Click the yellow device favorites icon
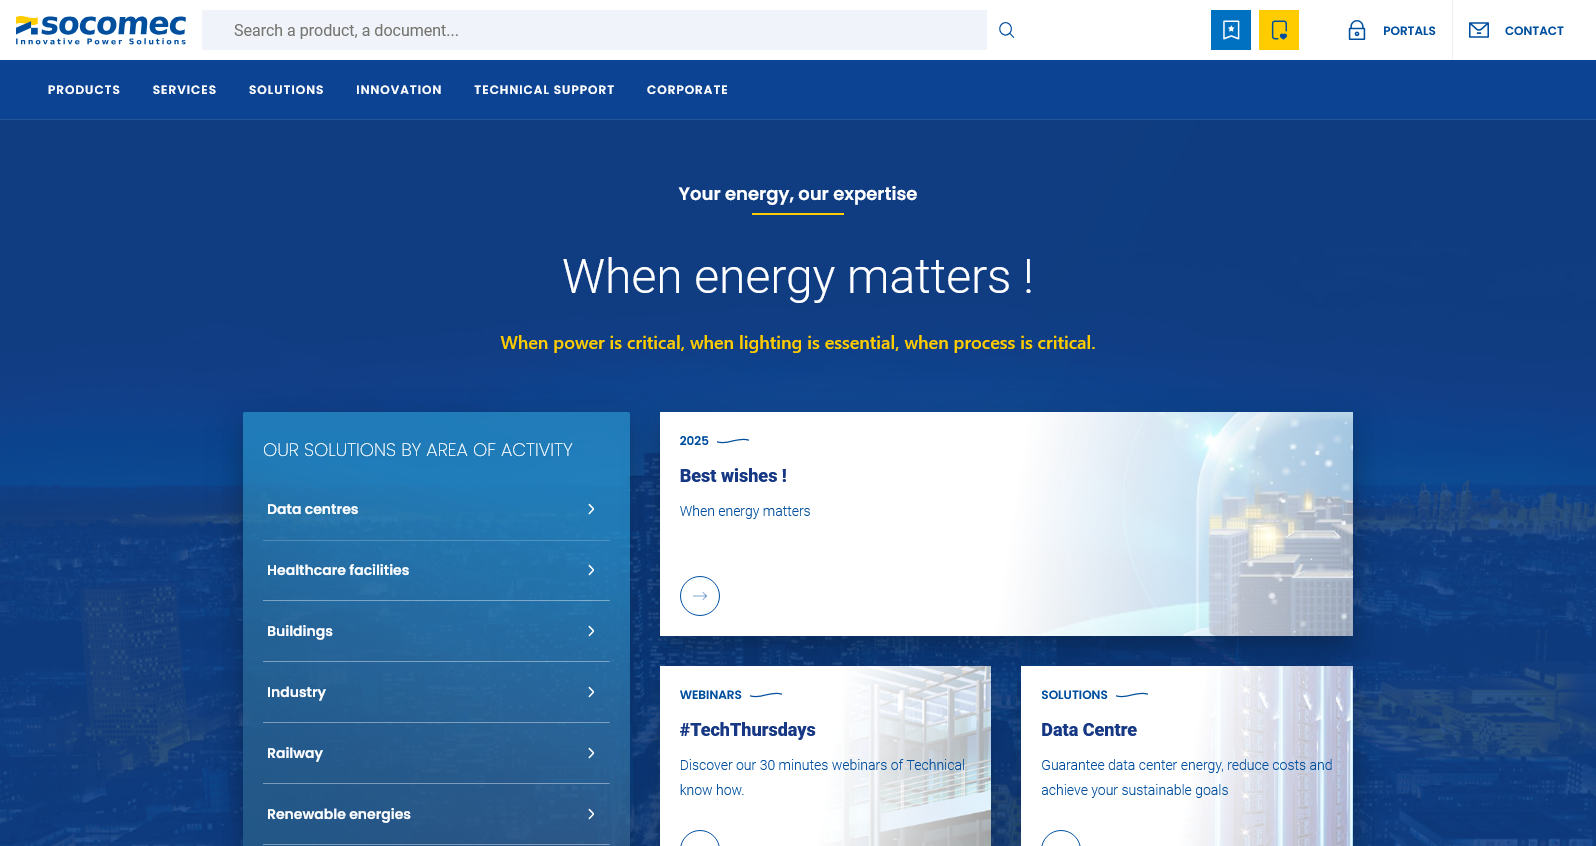Image resolution: width=1596 pixels, height=846 pixels. tap(1278, 30)
